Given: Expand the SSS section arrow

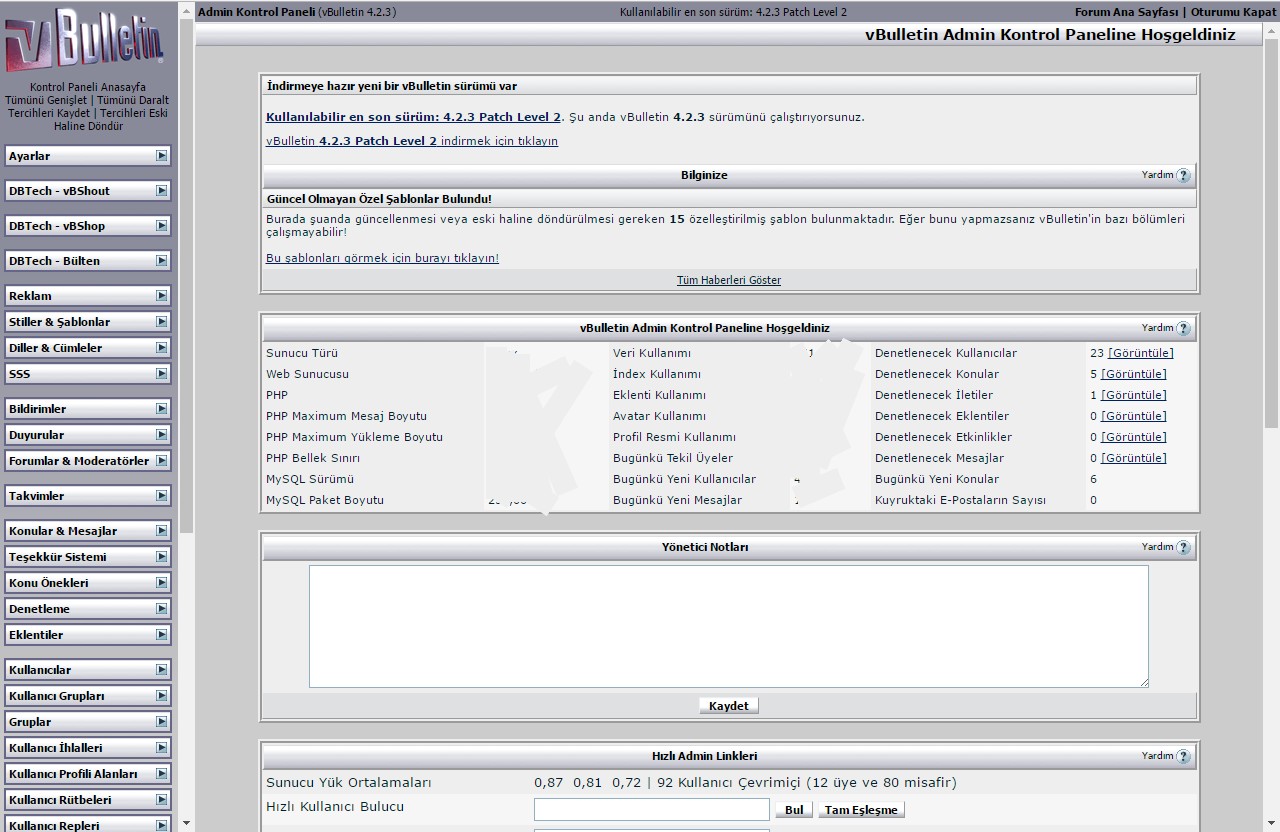Looking at the screenshot, I should [161, 374].
